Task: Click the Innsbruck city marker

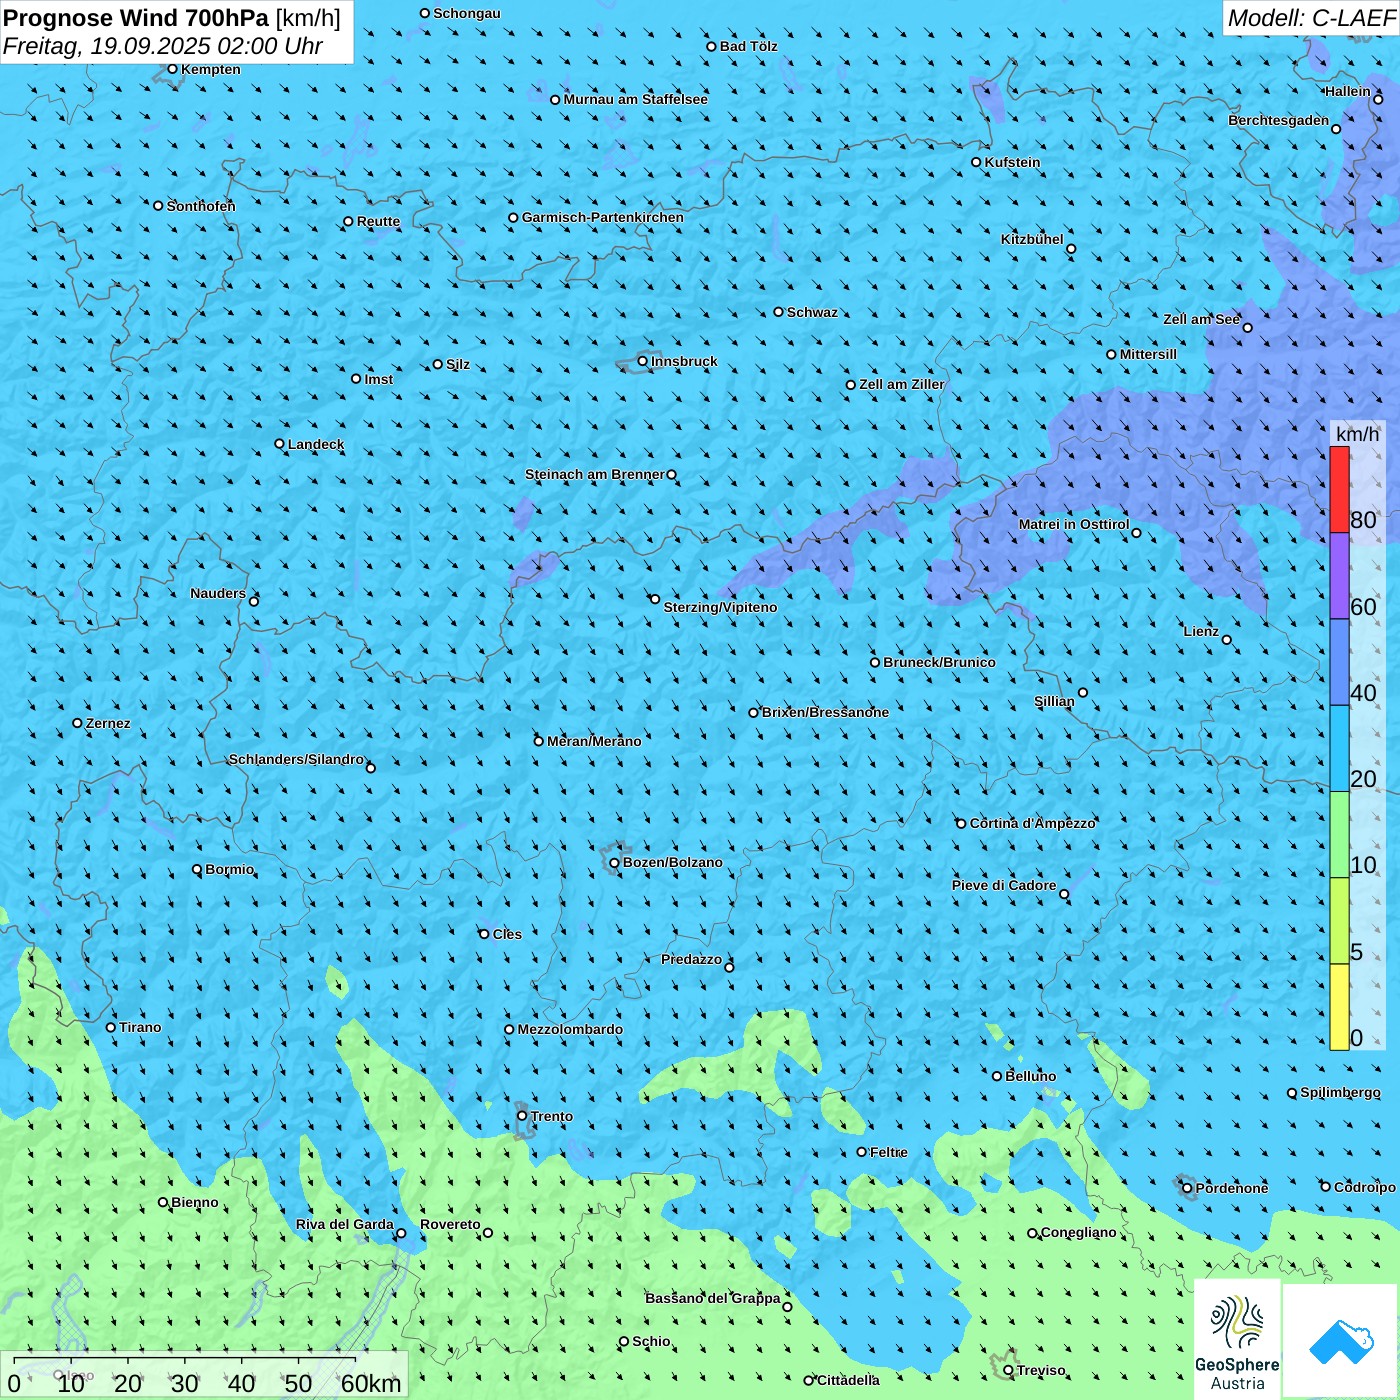Action: [x=643, y=361]
